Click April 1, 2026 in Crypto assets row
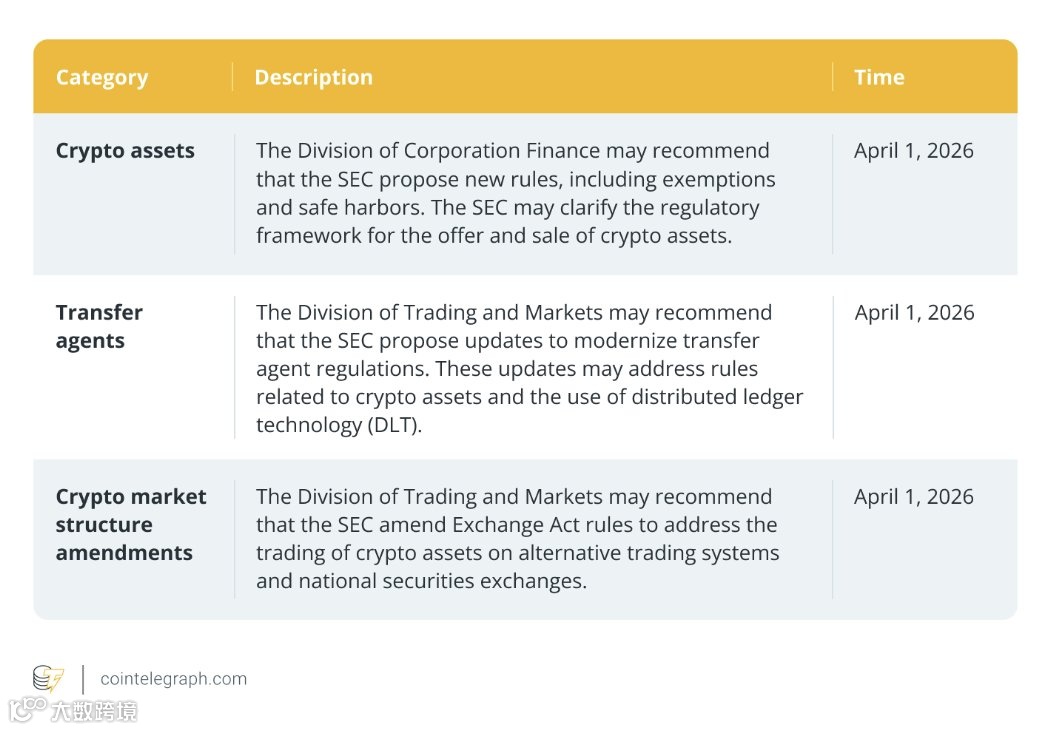The width and height of the screenshot is (1052, 730). (x=913, y=151)
